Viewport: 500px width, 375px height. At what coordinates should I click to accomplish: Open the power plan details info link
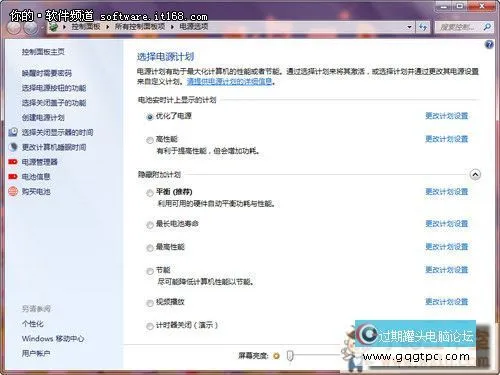pyautogui.click(x=229, y=81)
